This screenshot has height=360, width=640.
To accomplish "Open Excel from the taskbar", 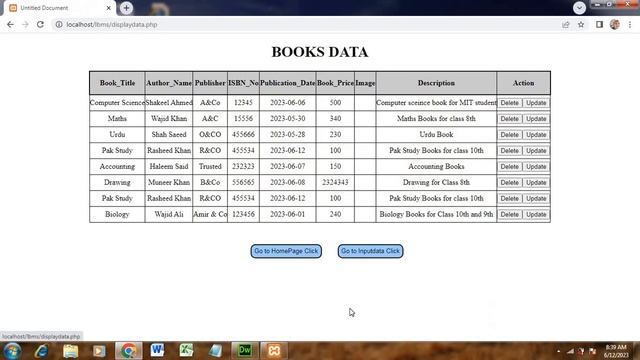I will click(186, 350).
